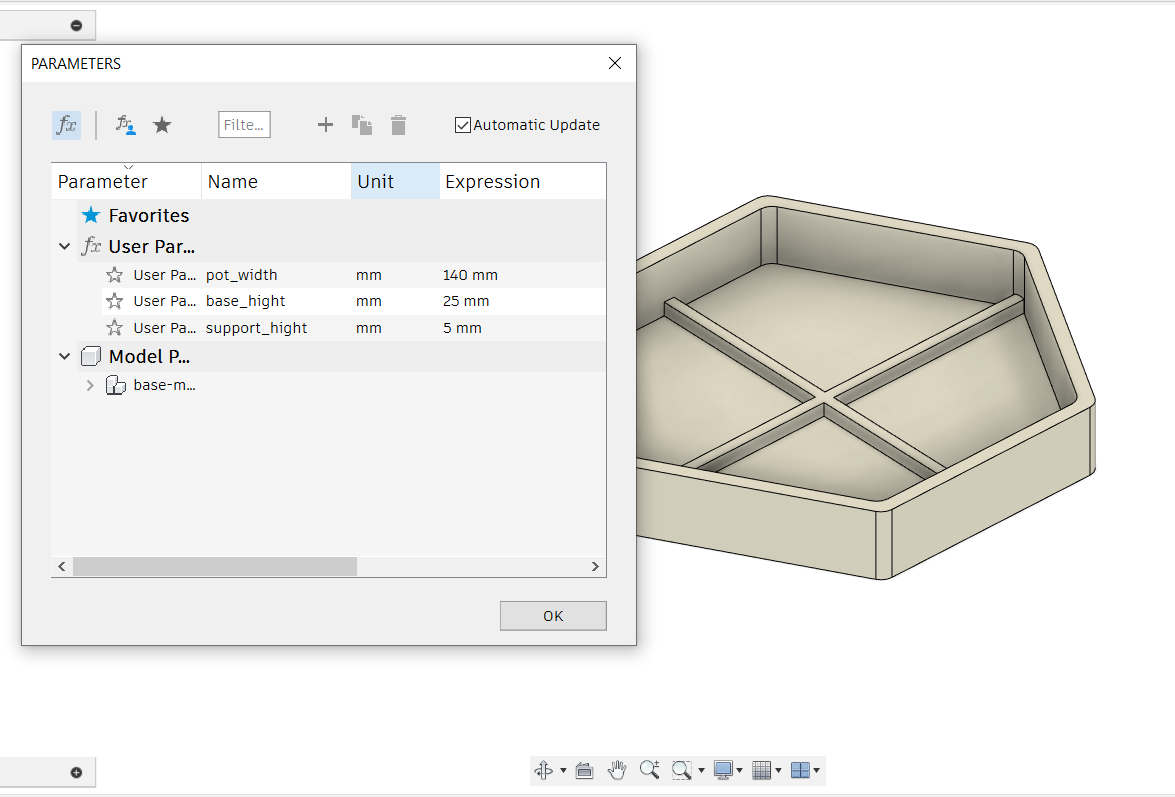Mark pot_width as favorite with its star
This screenshot has width=1175, height=797.
113,274
